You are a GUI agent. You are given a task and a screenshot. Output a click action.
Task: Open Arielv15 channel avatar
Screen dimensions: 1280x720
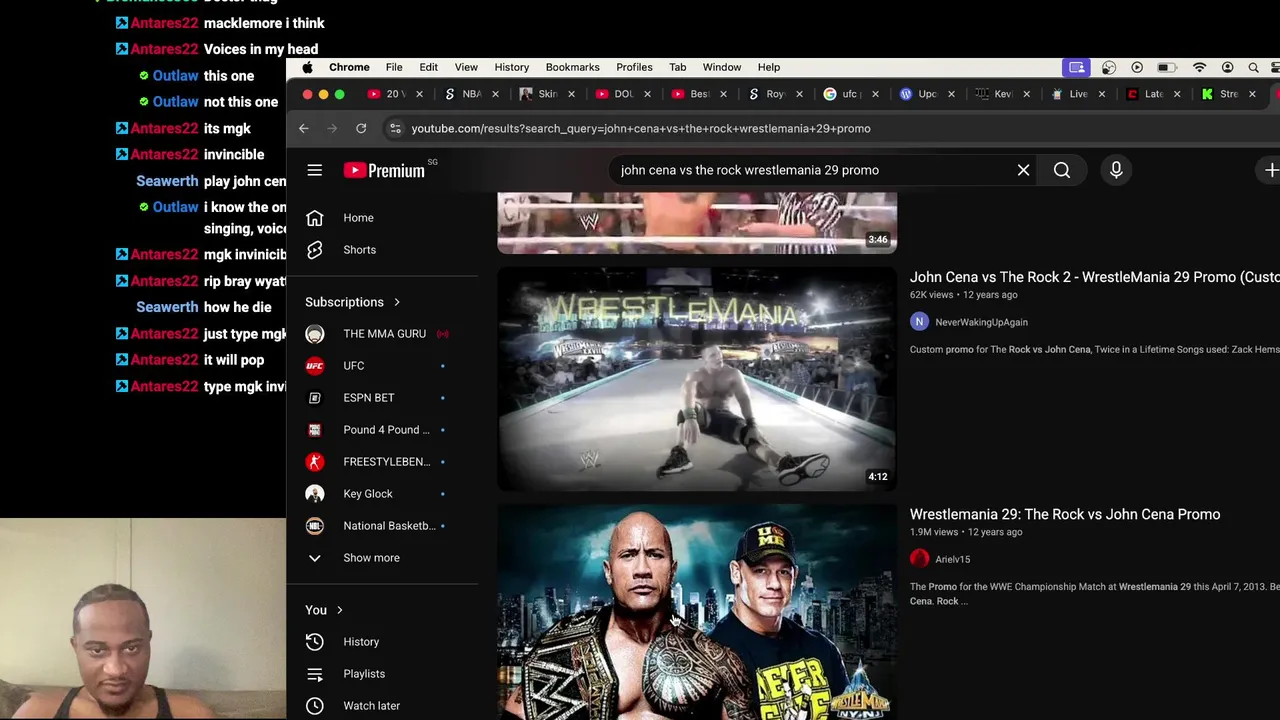[x=919, y=559]
